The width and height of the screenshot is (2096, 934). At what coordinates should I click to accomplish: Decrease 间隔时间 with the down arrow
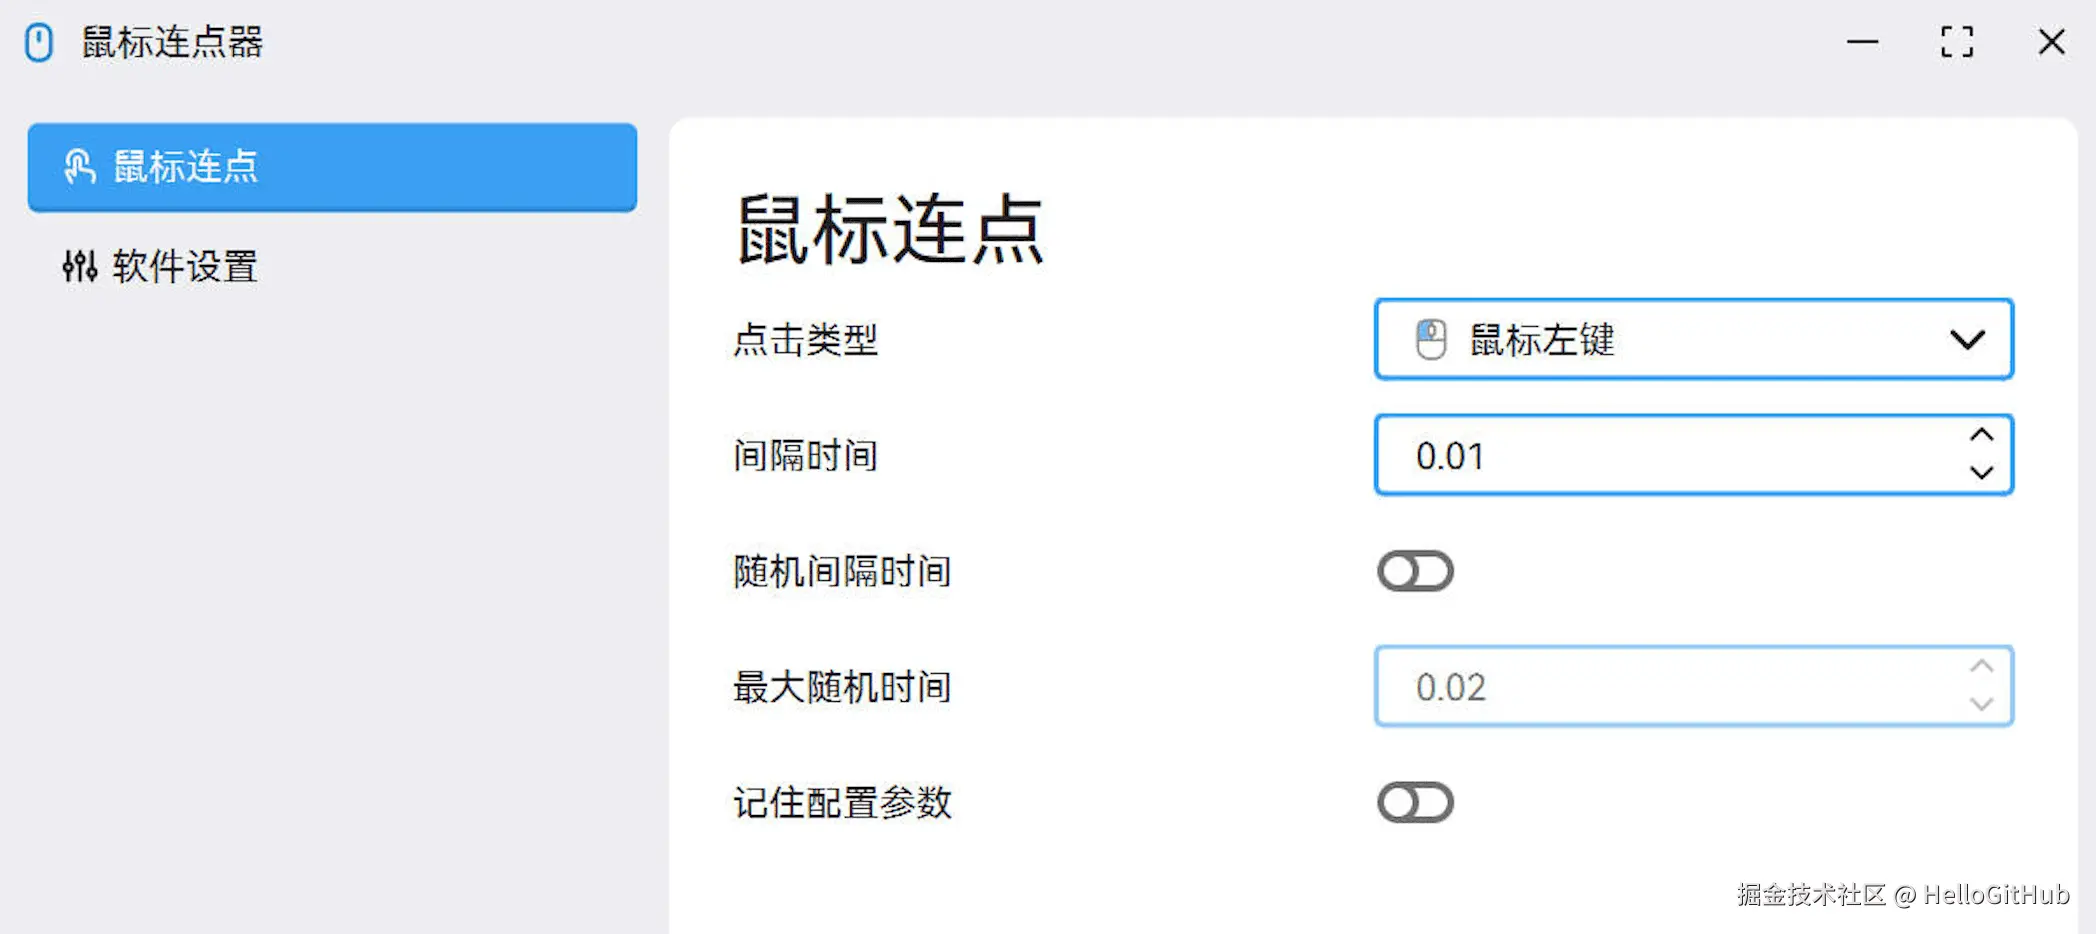point(1981,473)
